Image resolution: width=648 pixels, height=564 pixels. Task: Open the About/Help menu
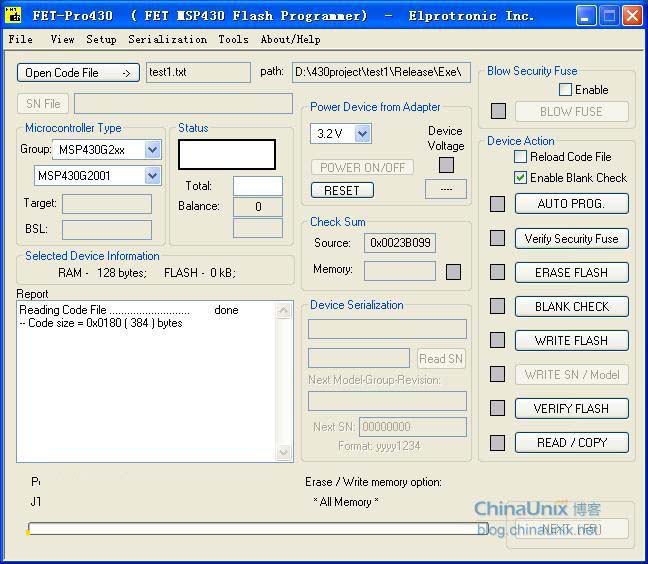click(x=291, y=39)
